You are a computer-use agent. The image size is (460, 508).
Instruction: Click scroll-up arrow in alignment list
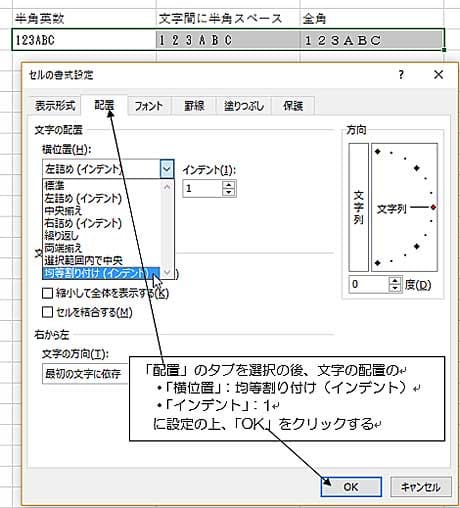[x=167, y=187]
